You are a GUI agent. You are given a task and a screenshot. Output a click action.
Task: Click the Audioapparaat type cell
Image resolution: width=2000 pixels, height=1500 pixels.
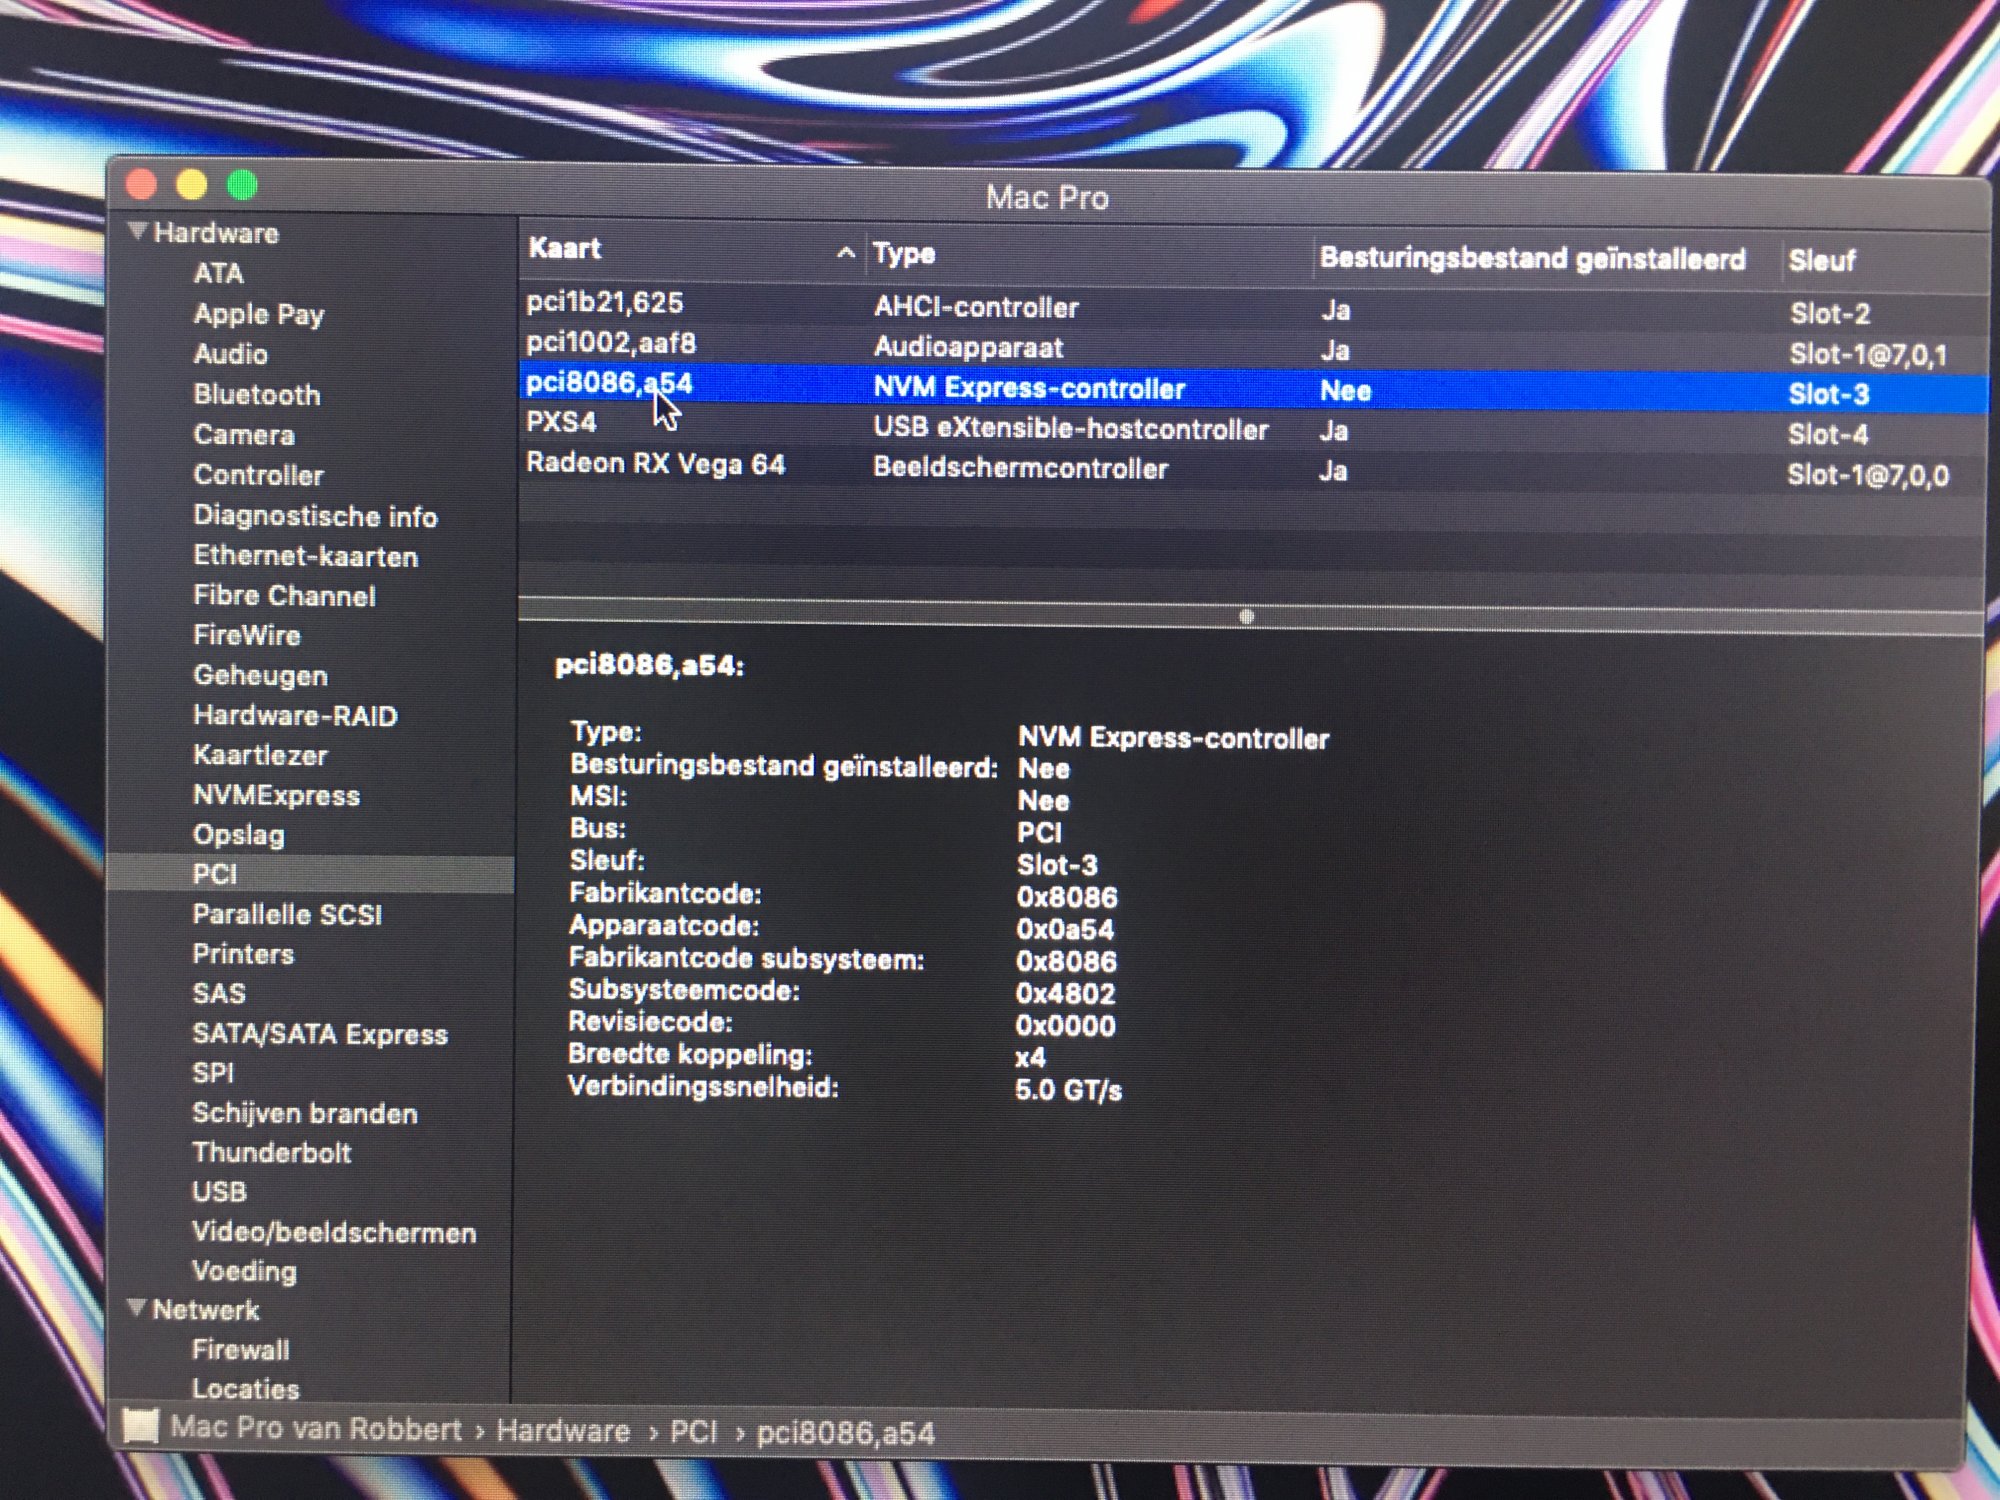click(968, 347)
